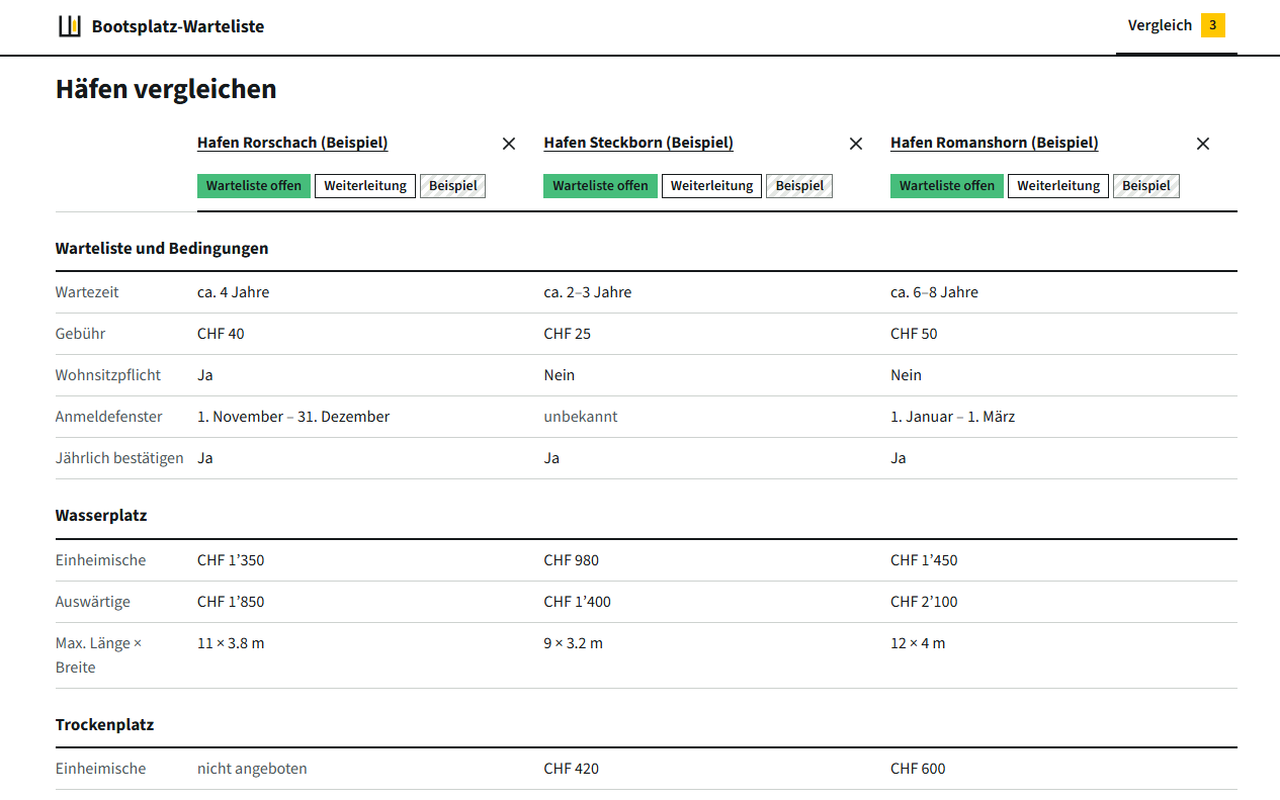The image size is (1280, 800).
Task: Click Romanshorn's Beispiel tag
Action: pos(1146,186)
